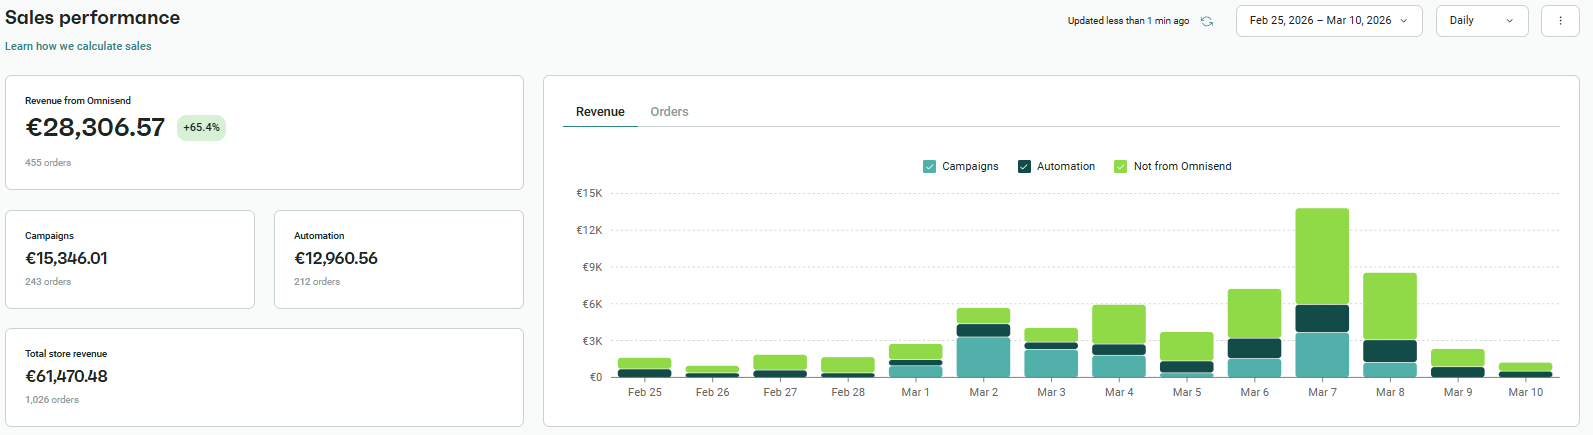This screenshot has height=435, width=1593.
Task: Click the 212 orders text
Action: pyautogui.click(x=317, y=282)
